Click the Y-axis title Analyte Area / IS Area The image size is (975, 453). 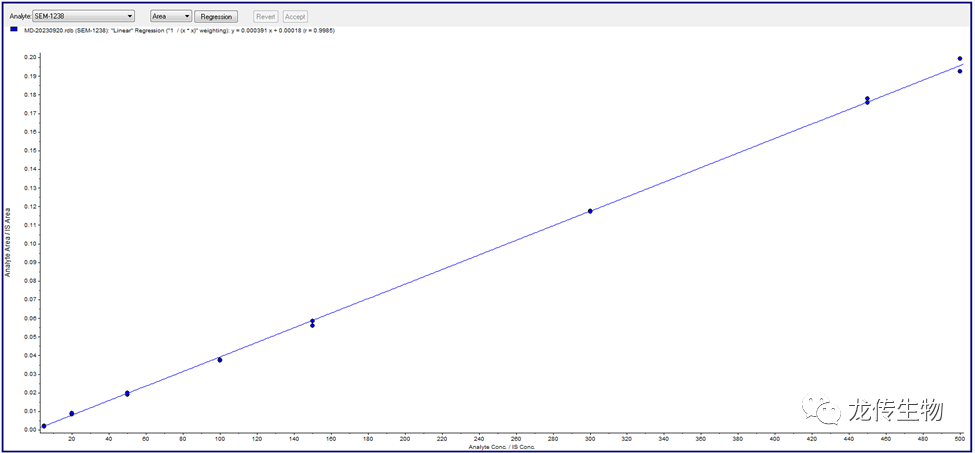click(8, 239)
